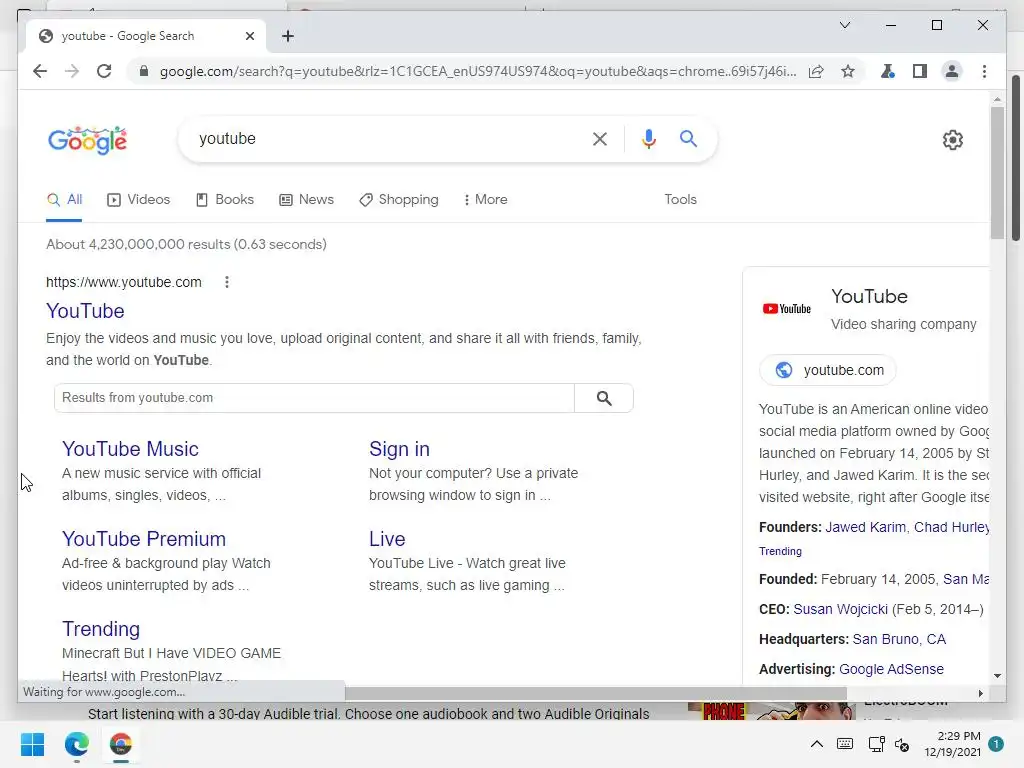Open the side panel icon
The height and width of the screenshot is (768, 1024).
(x=920, y=71)
